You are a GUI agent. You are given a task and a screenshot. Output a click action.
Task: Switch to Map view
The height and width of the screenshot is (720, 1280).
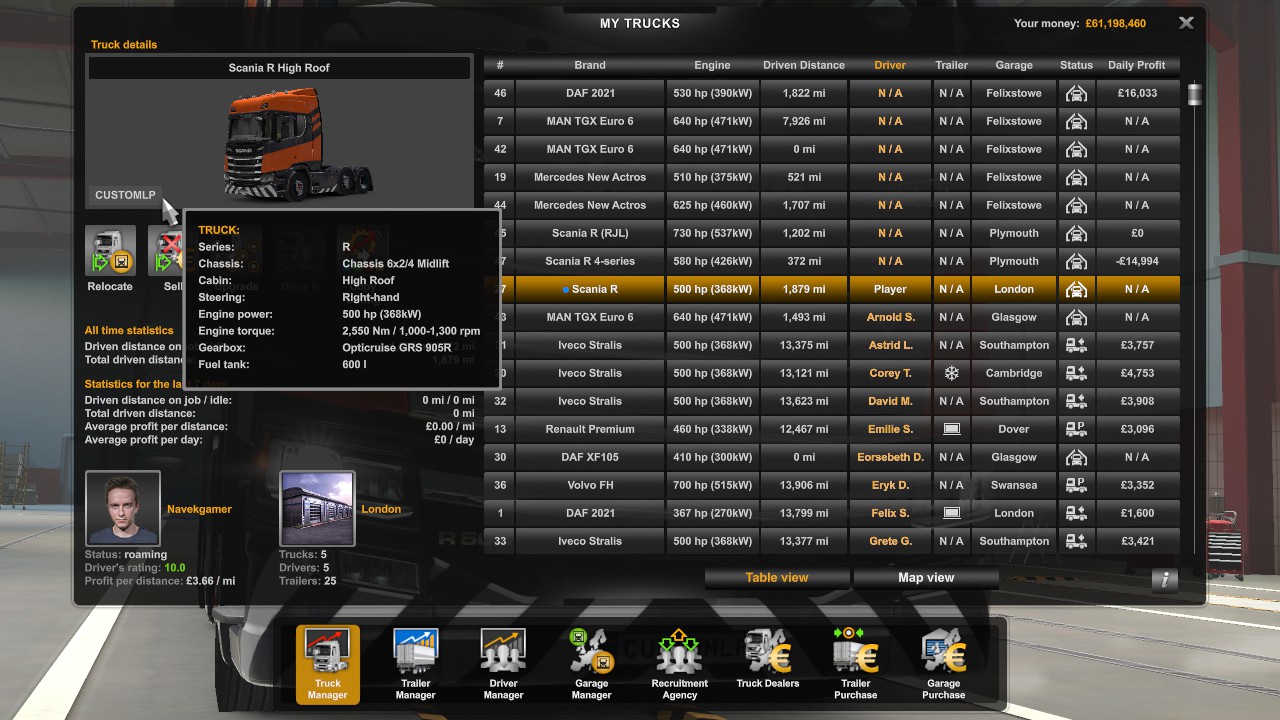[926, 578]
